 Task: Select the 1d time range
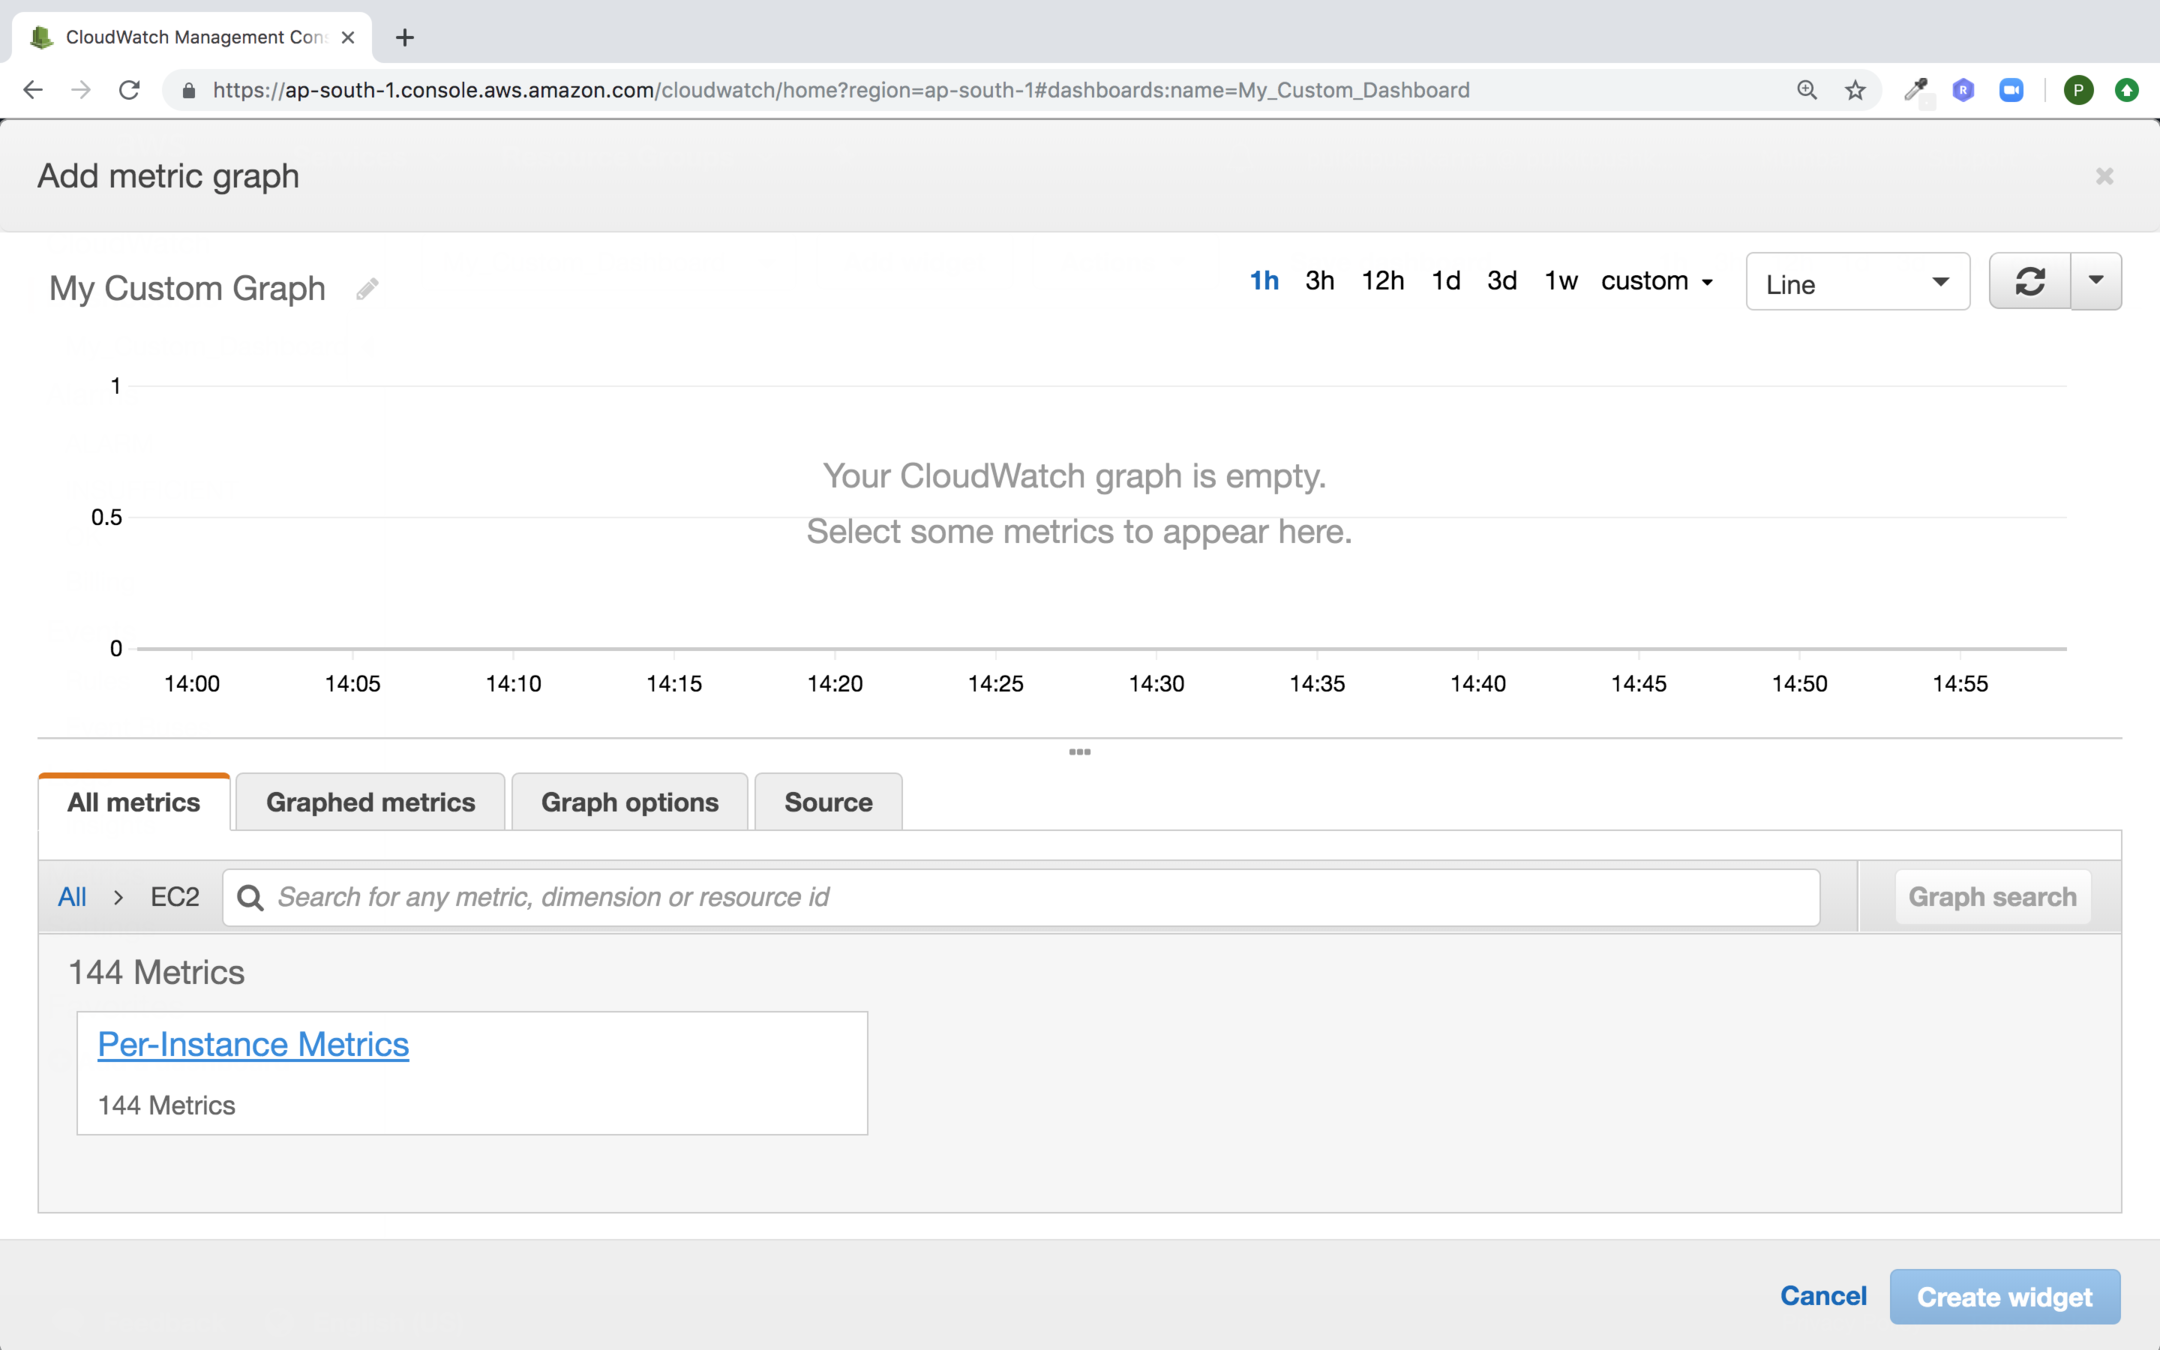coord(1445,281)
